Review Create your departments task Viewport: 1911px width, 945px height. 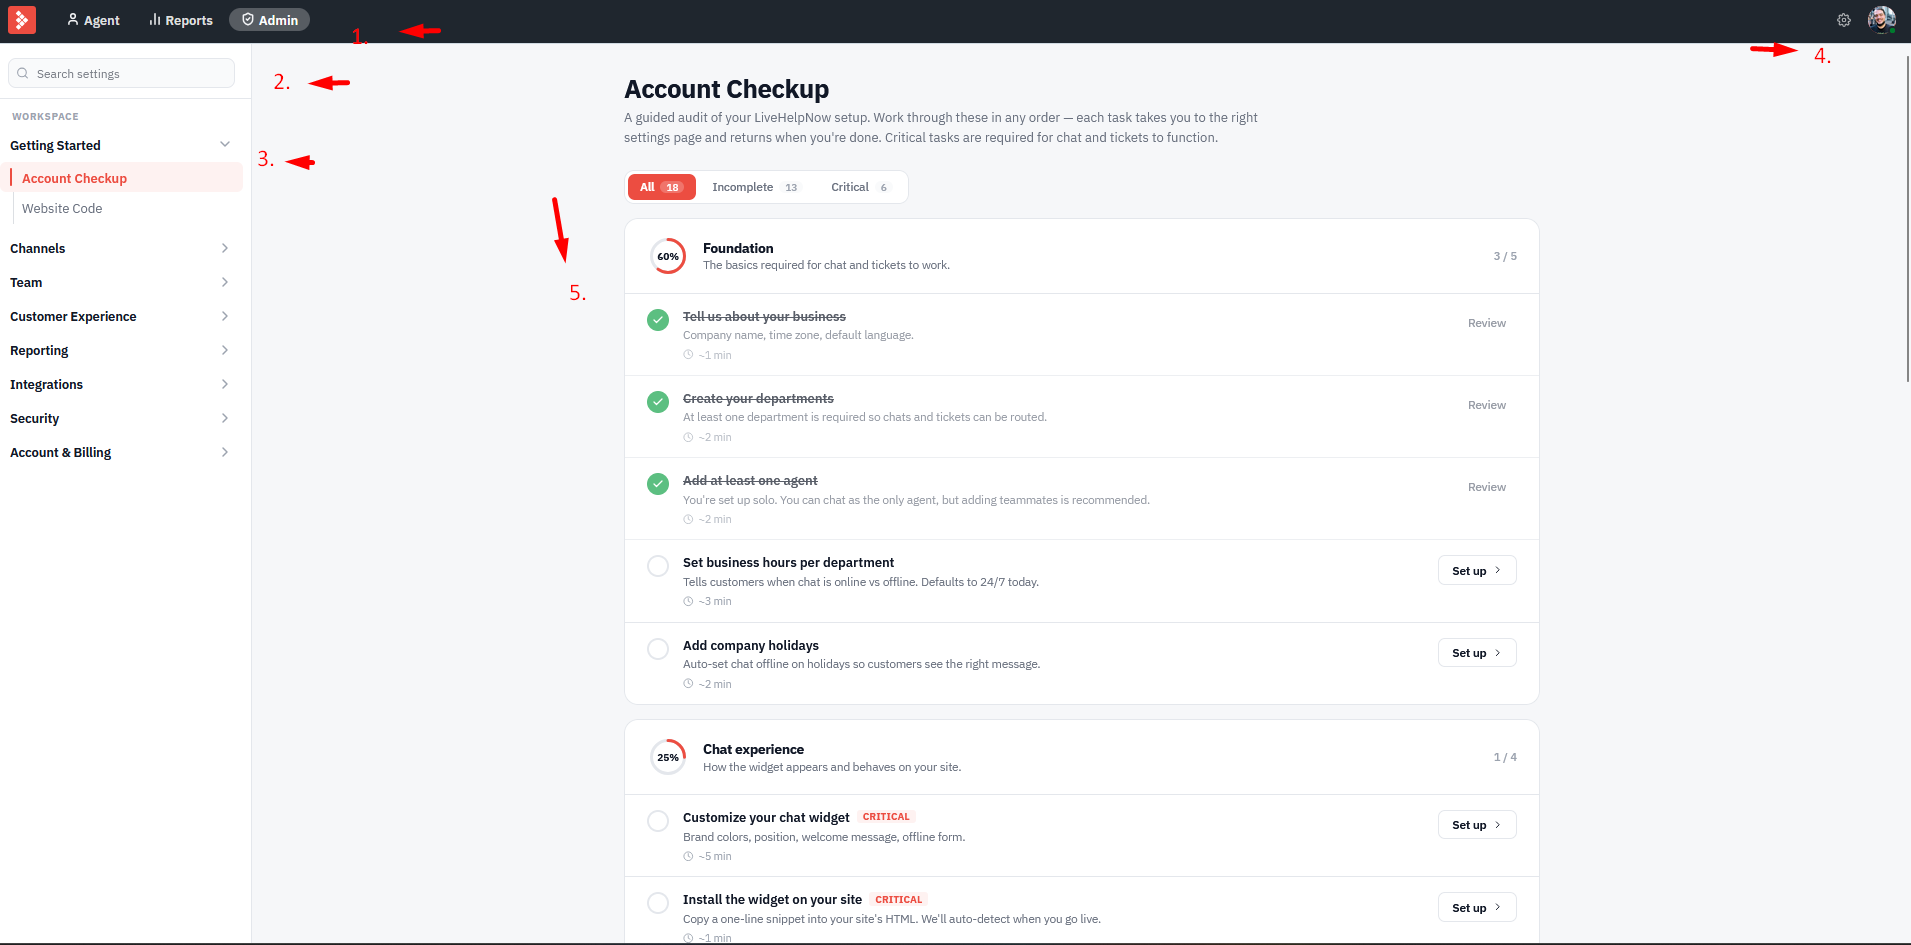[x=1487, y=405]
